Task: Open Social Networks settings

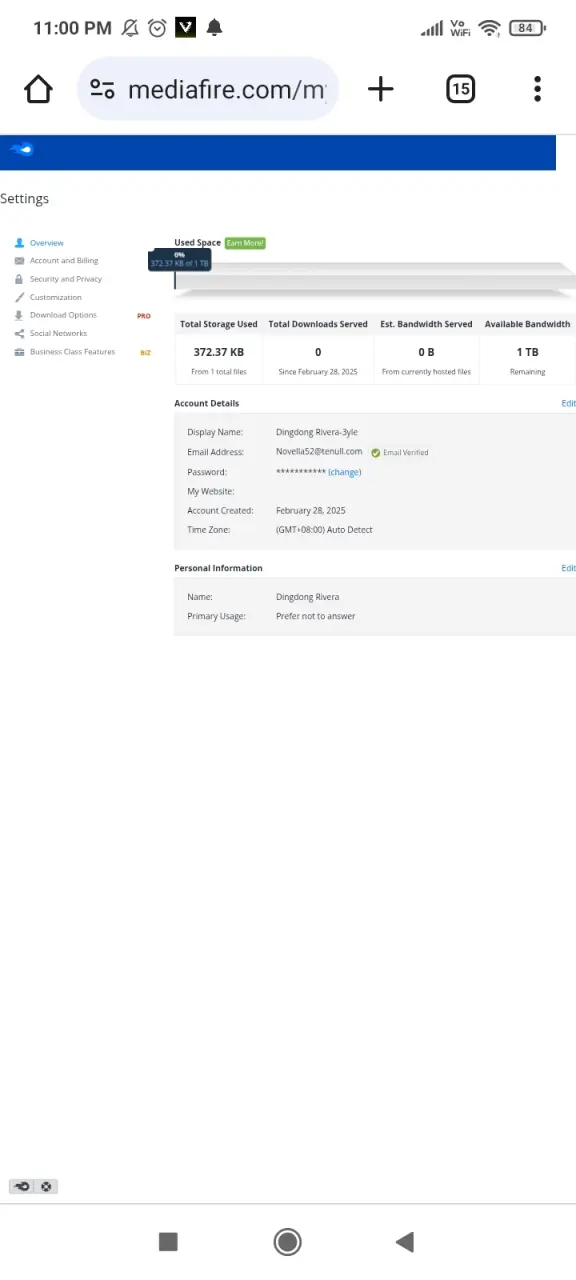Action: tap(58, 333)
